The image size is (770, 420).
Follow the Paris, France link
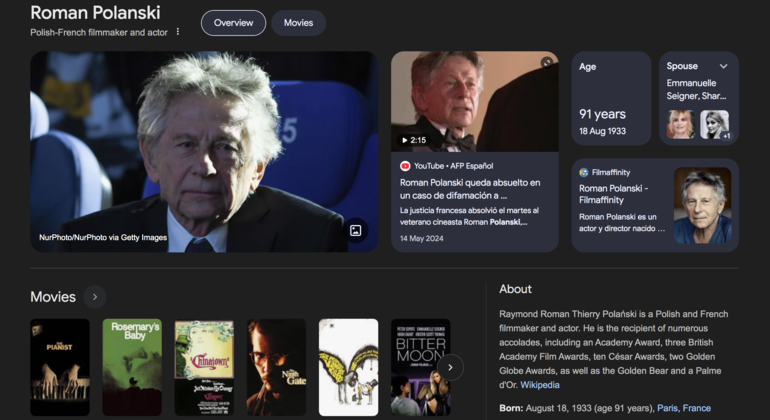[x=684, y=408]
